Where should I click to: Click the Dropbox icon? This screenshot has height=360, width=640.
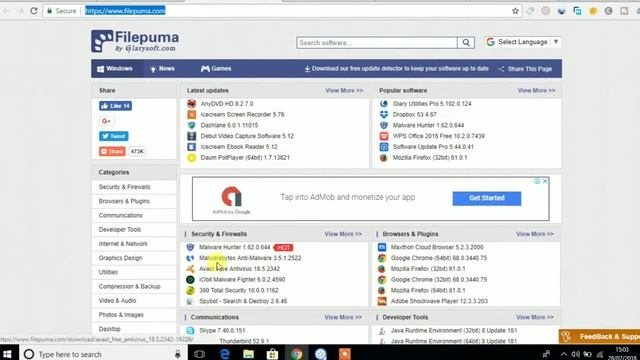click(384, 115)
